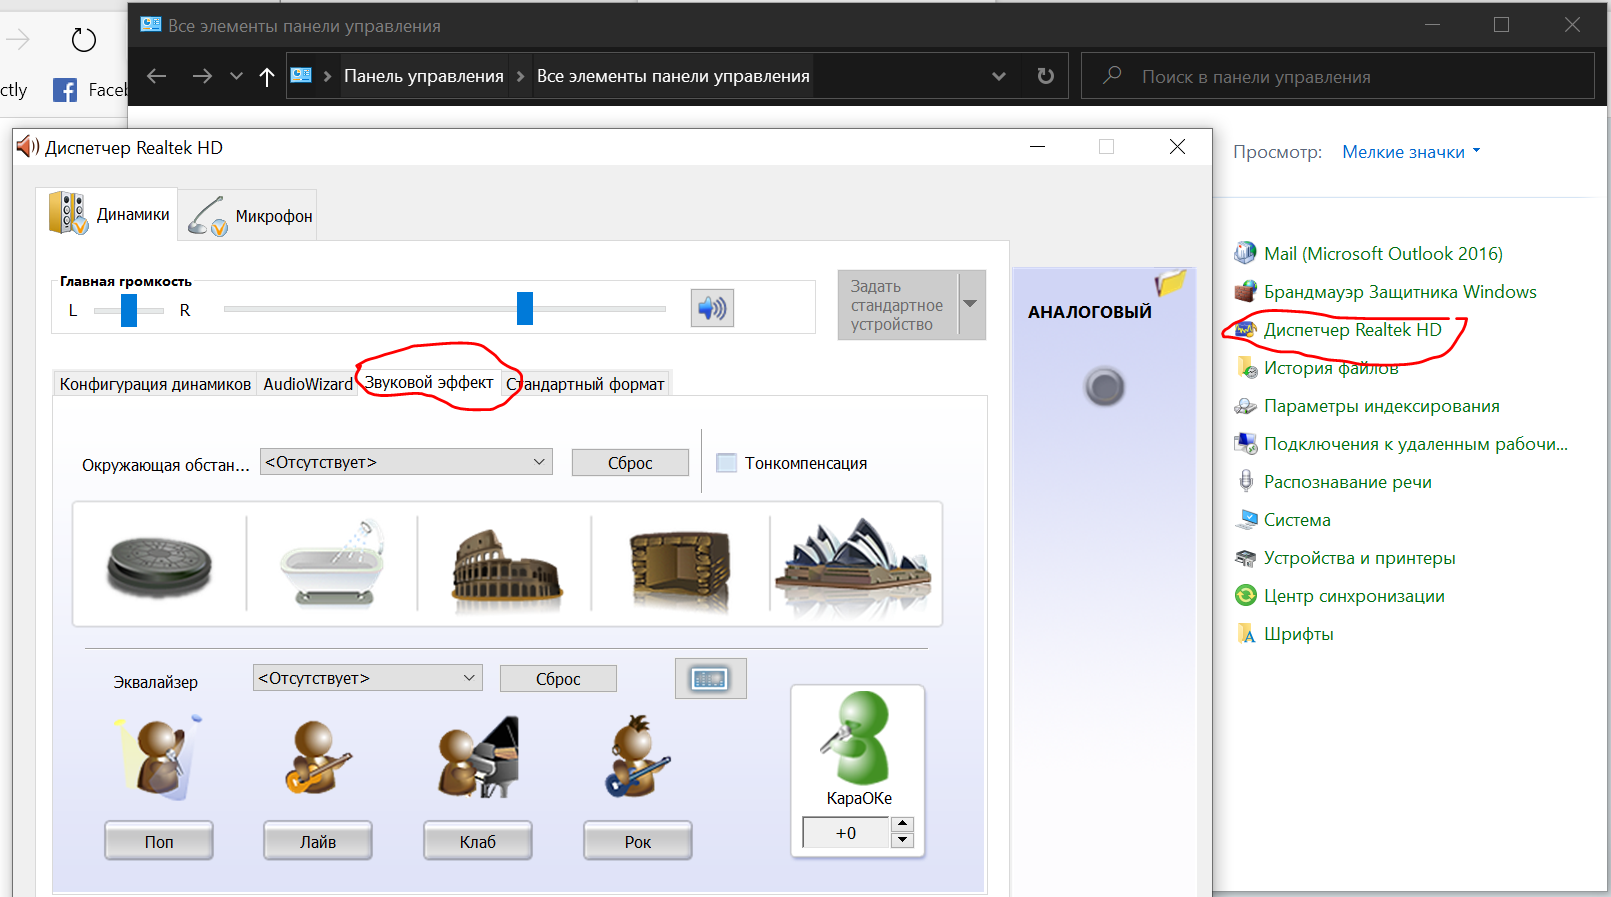Click the Windows Defender Firewall icon
1611x897 pixels.
(x=1245, y=291)
